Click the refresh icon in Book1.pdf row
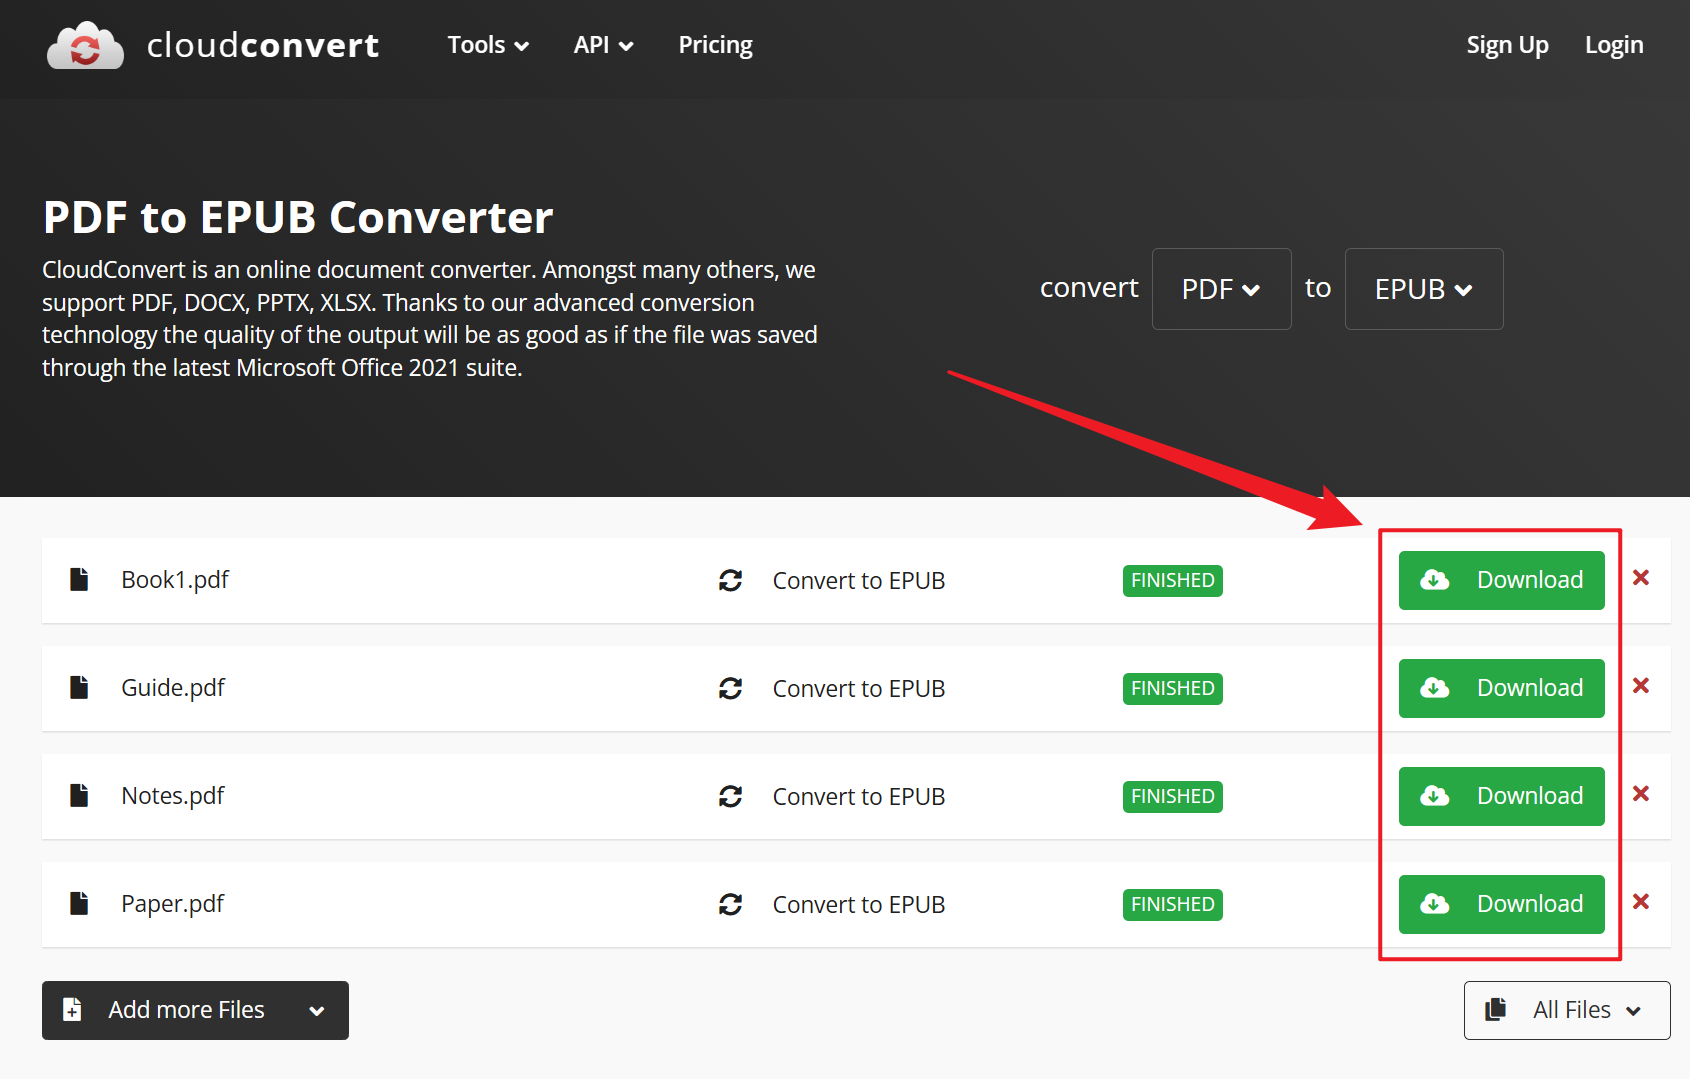1690x1079 pixels. [730, 580]
